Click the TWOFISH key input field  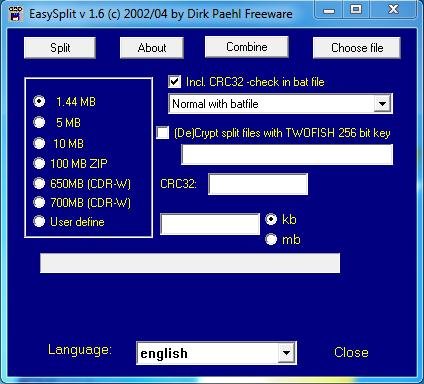[x=287, y=154]
